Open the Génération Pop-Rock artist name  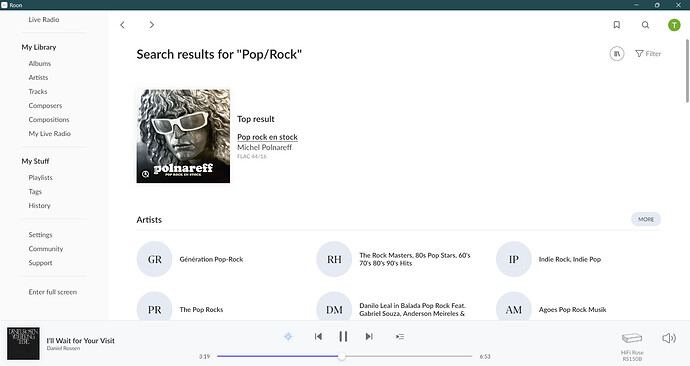click(x=211, y=259)
